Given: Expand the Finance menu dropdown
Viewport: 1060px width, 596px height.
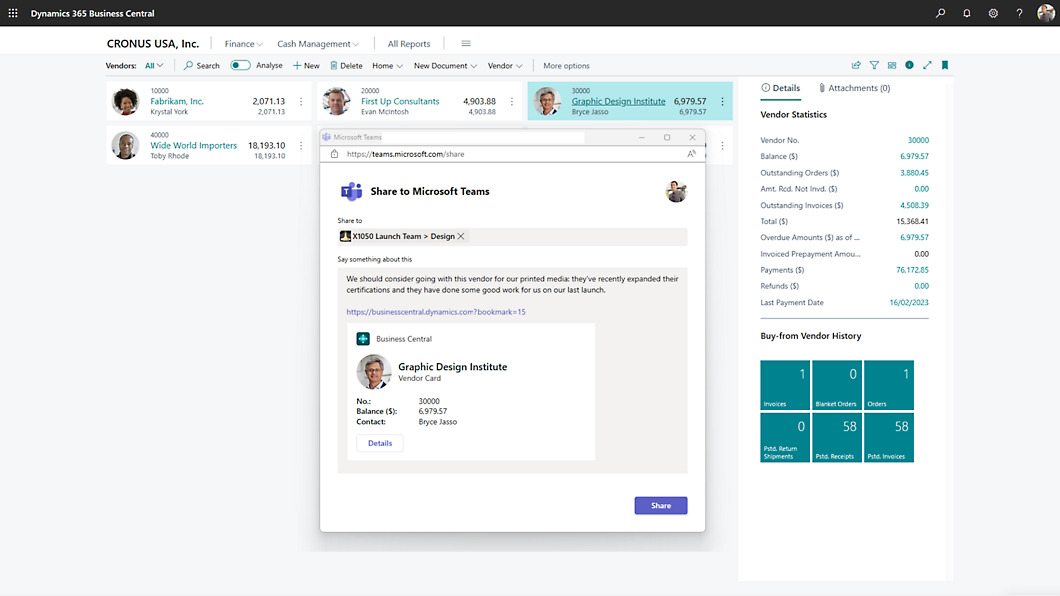Looking at the screenshot, I should pyautogui.click(x=243, y=44).
